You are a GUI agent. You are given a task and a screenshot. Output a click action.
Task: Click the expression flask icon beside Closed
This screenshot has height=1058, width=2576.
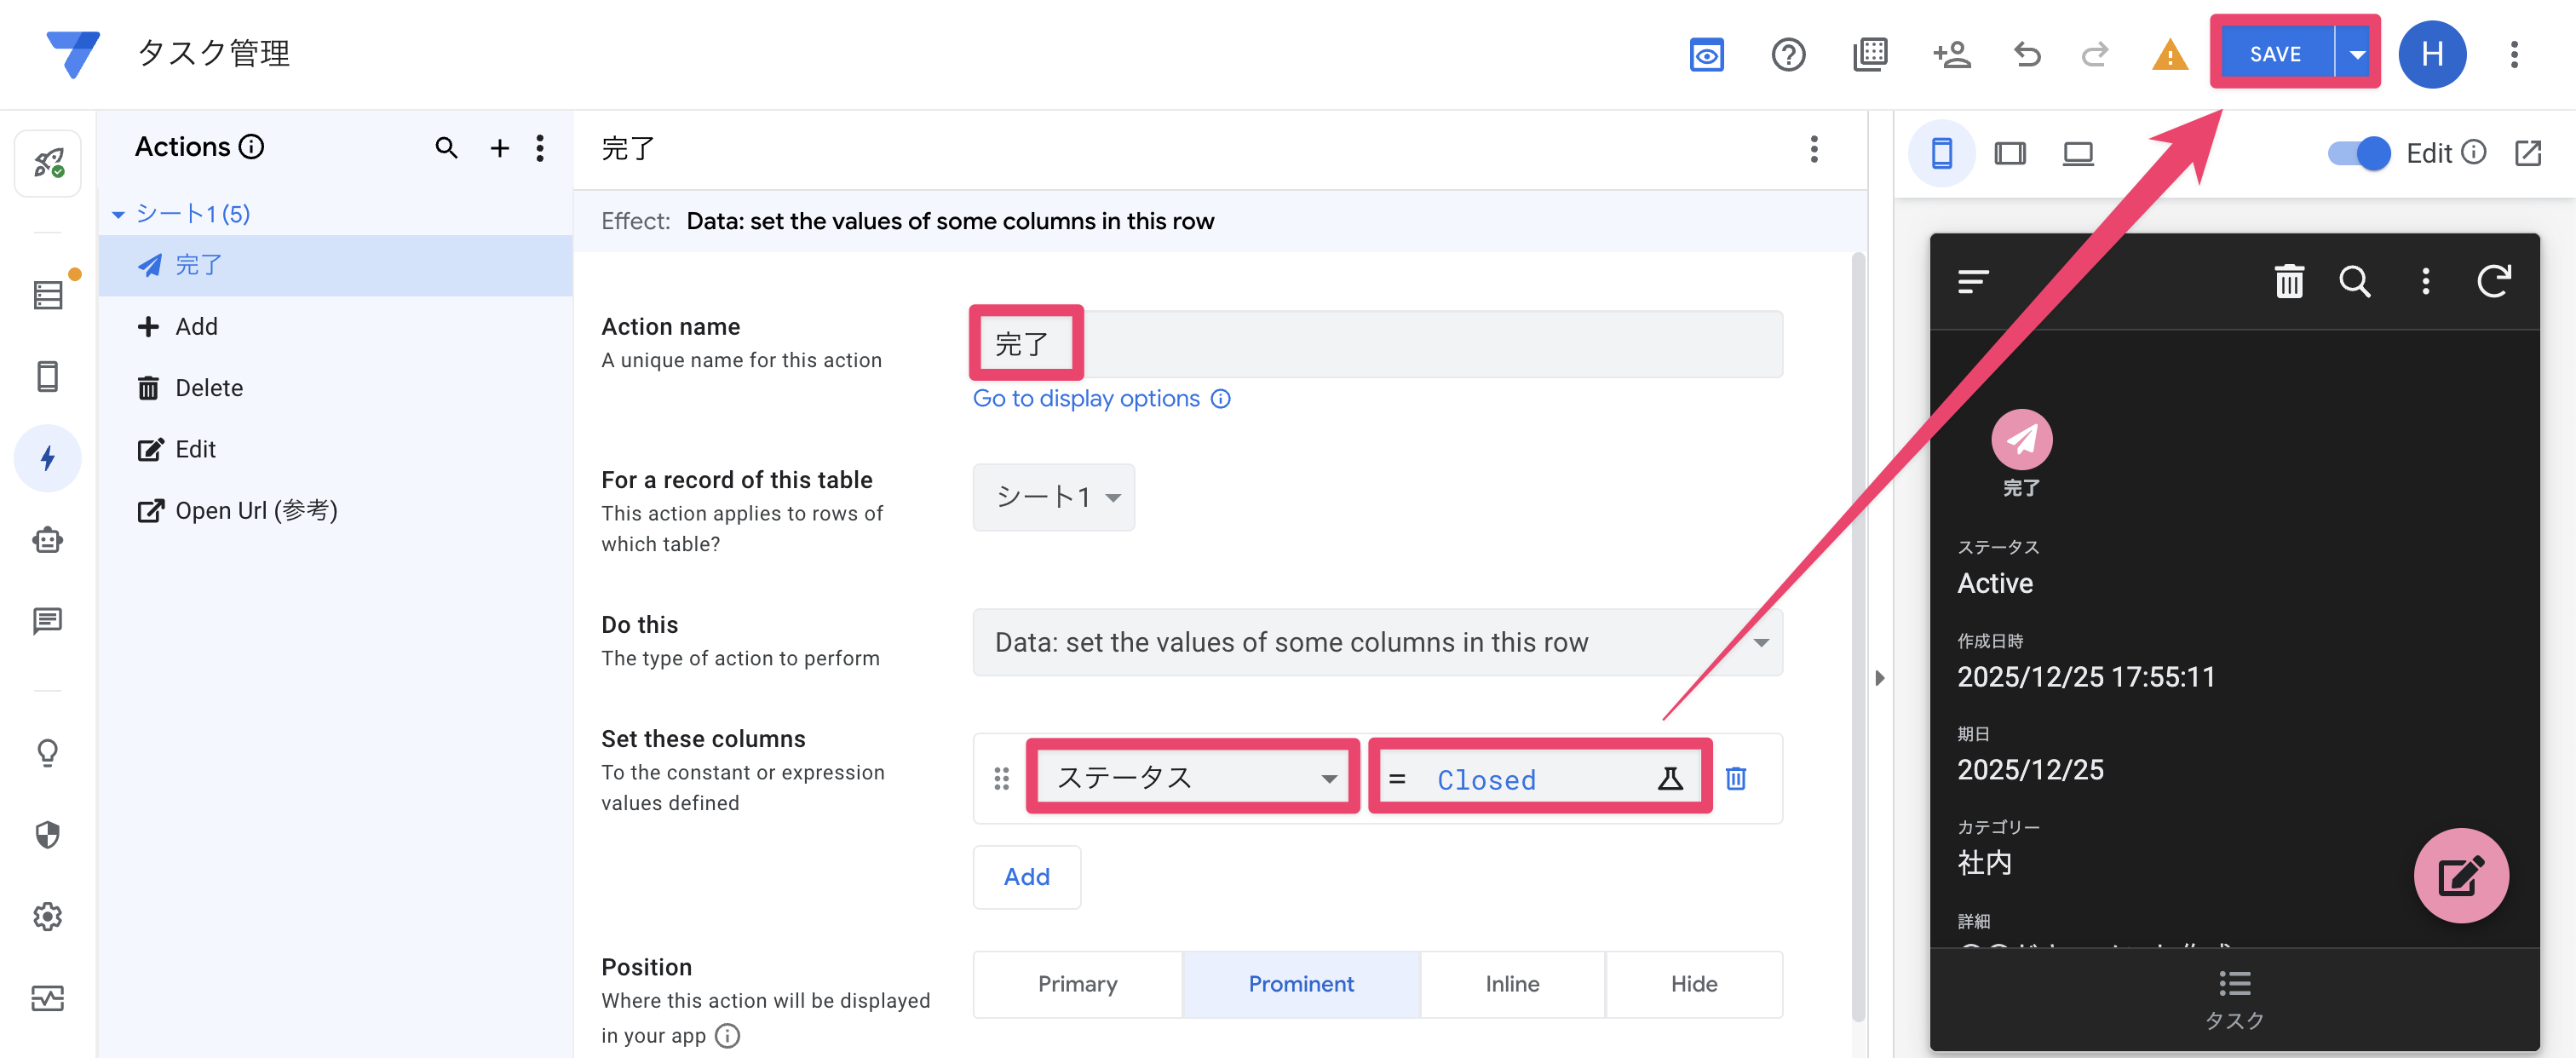(1669, 778)
